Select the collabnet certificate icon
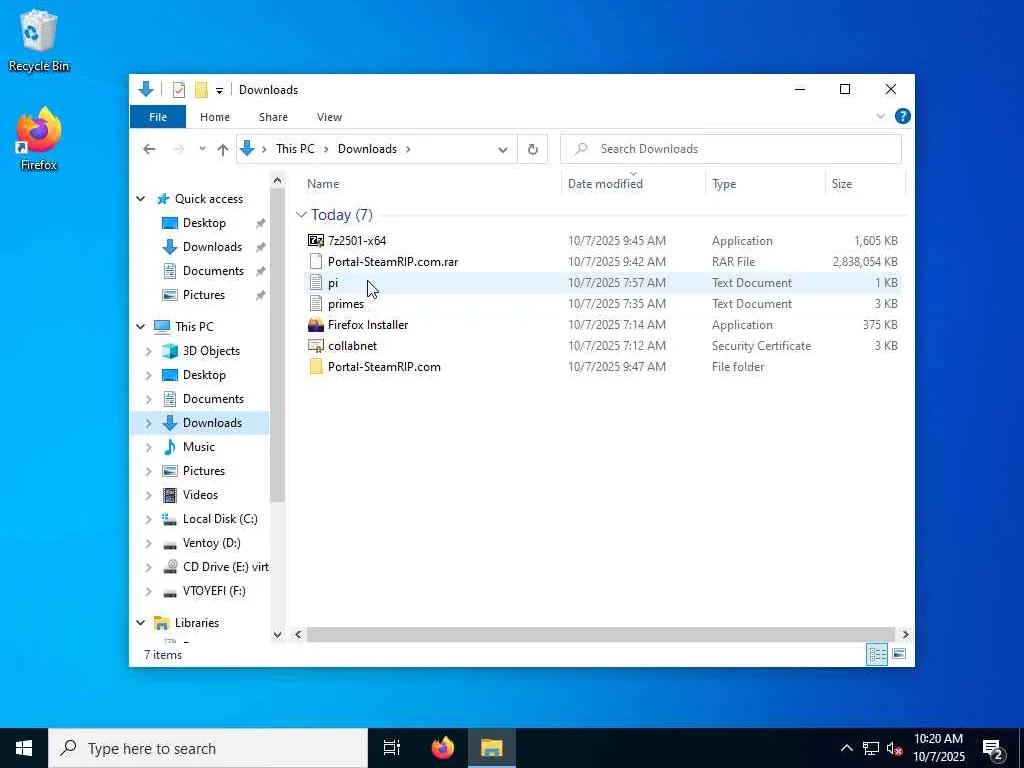 coord(315,345)
